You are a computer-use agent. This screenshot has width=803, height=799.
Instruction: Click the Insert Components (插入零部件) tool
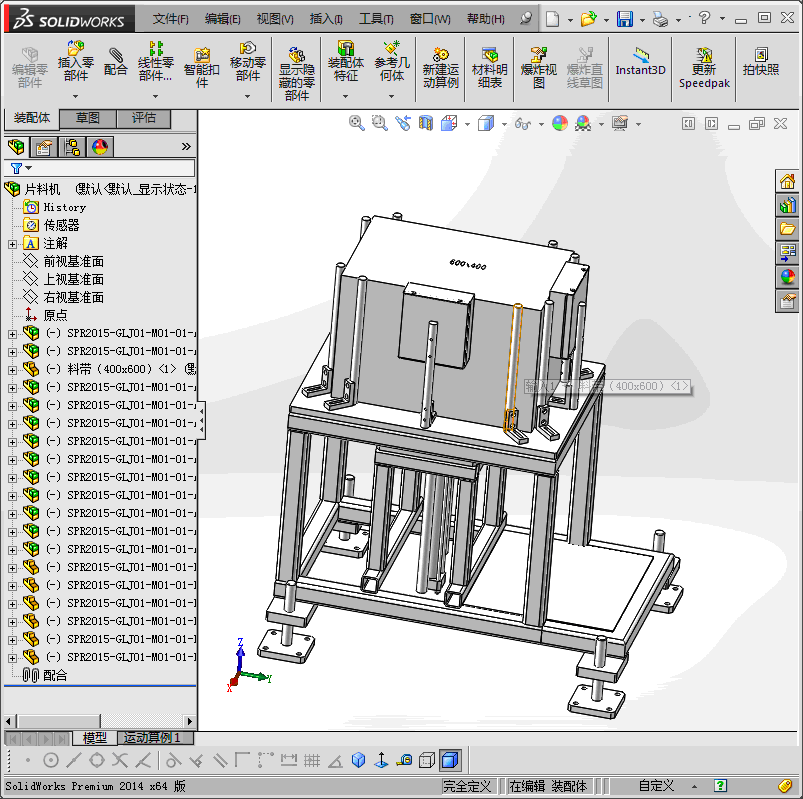coord(75,60)
